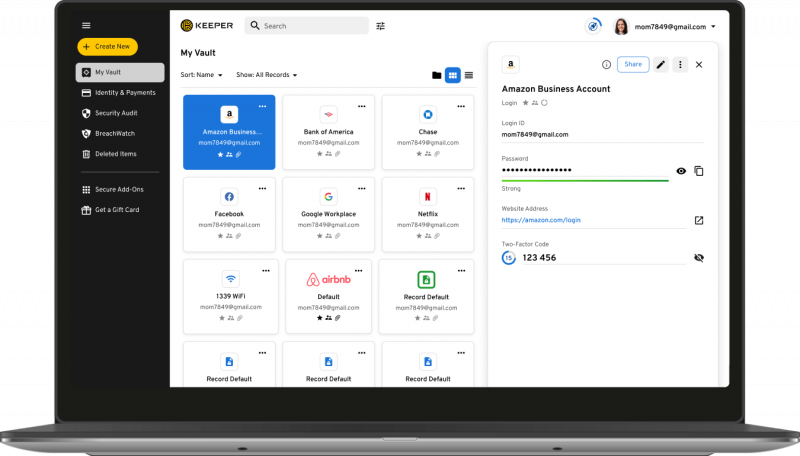Viewport: 800px width, 456px height.
Task: Open Security Audit
Action: [110, 113]
